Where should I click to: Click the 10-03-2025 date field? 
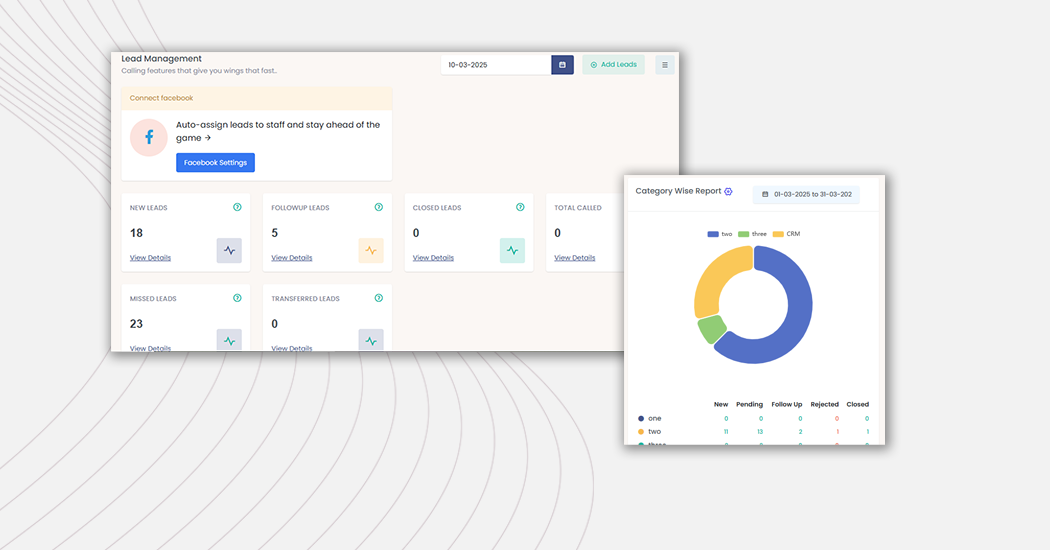click(x=496, y=65)
